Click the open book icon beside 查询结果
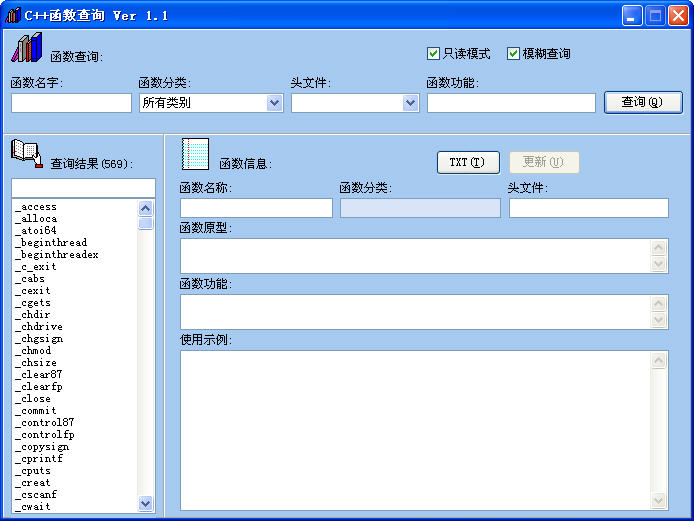Screen dimensions: 694x521 pos(27,153)
